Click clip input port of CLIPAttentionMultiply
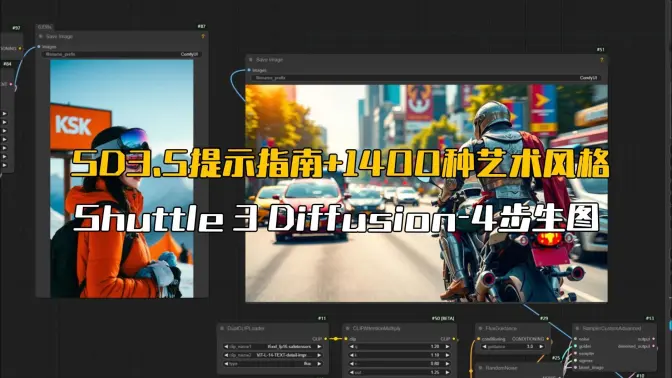The image size is (672, 378). [346, 339]
